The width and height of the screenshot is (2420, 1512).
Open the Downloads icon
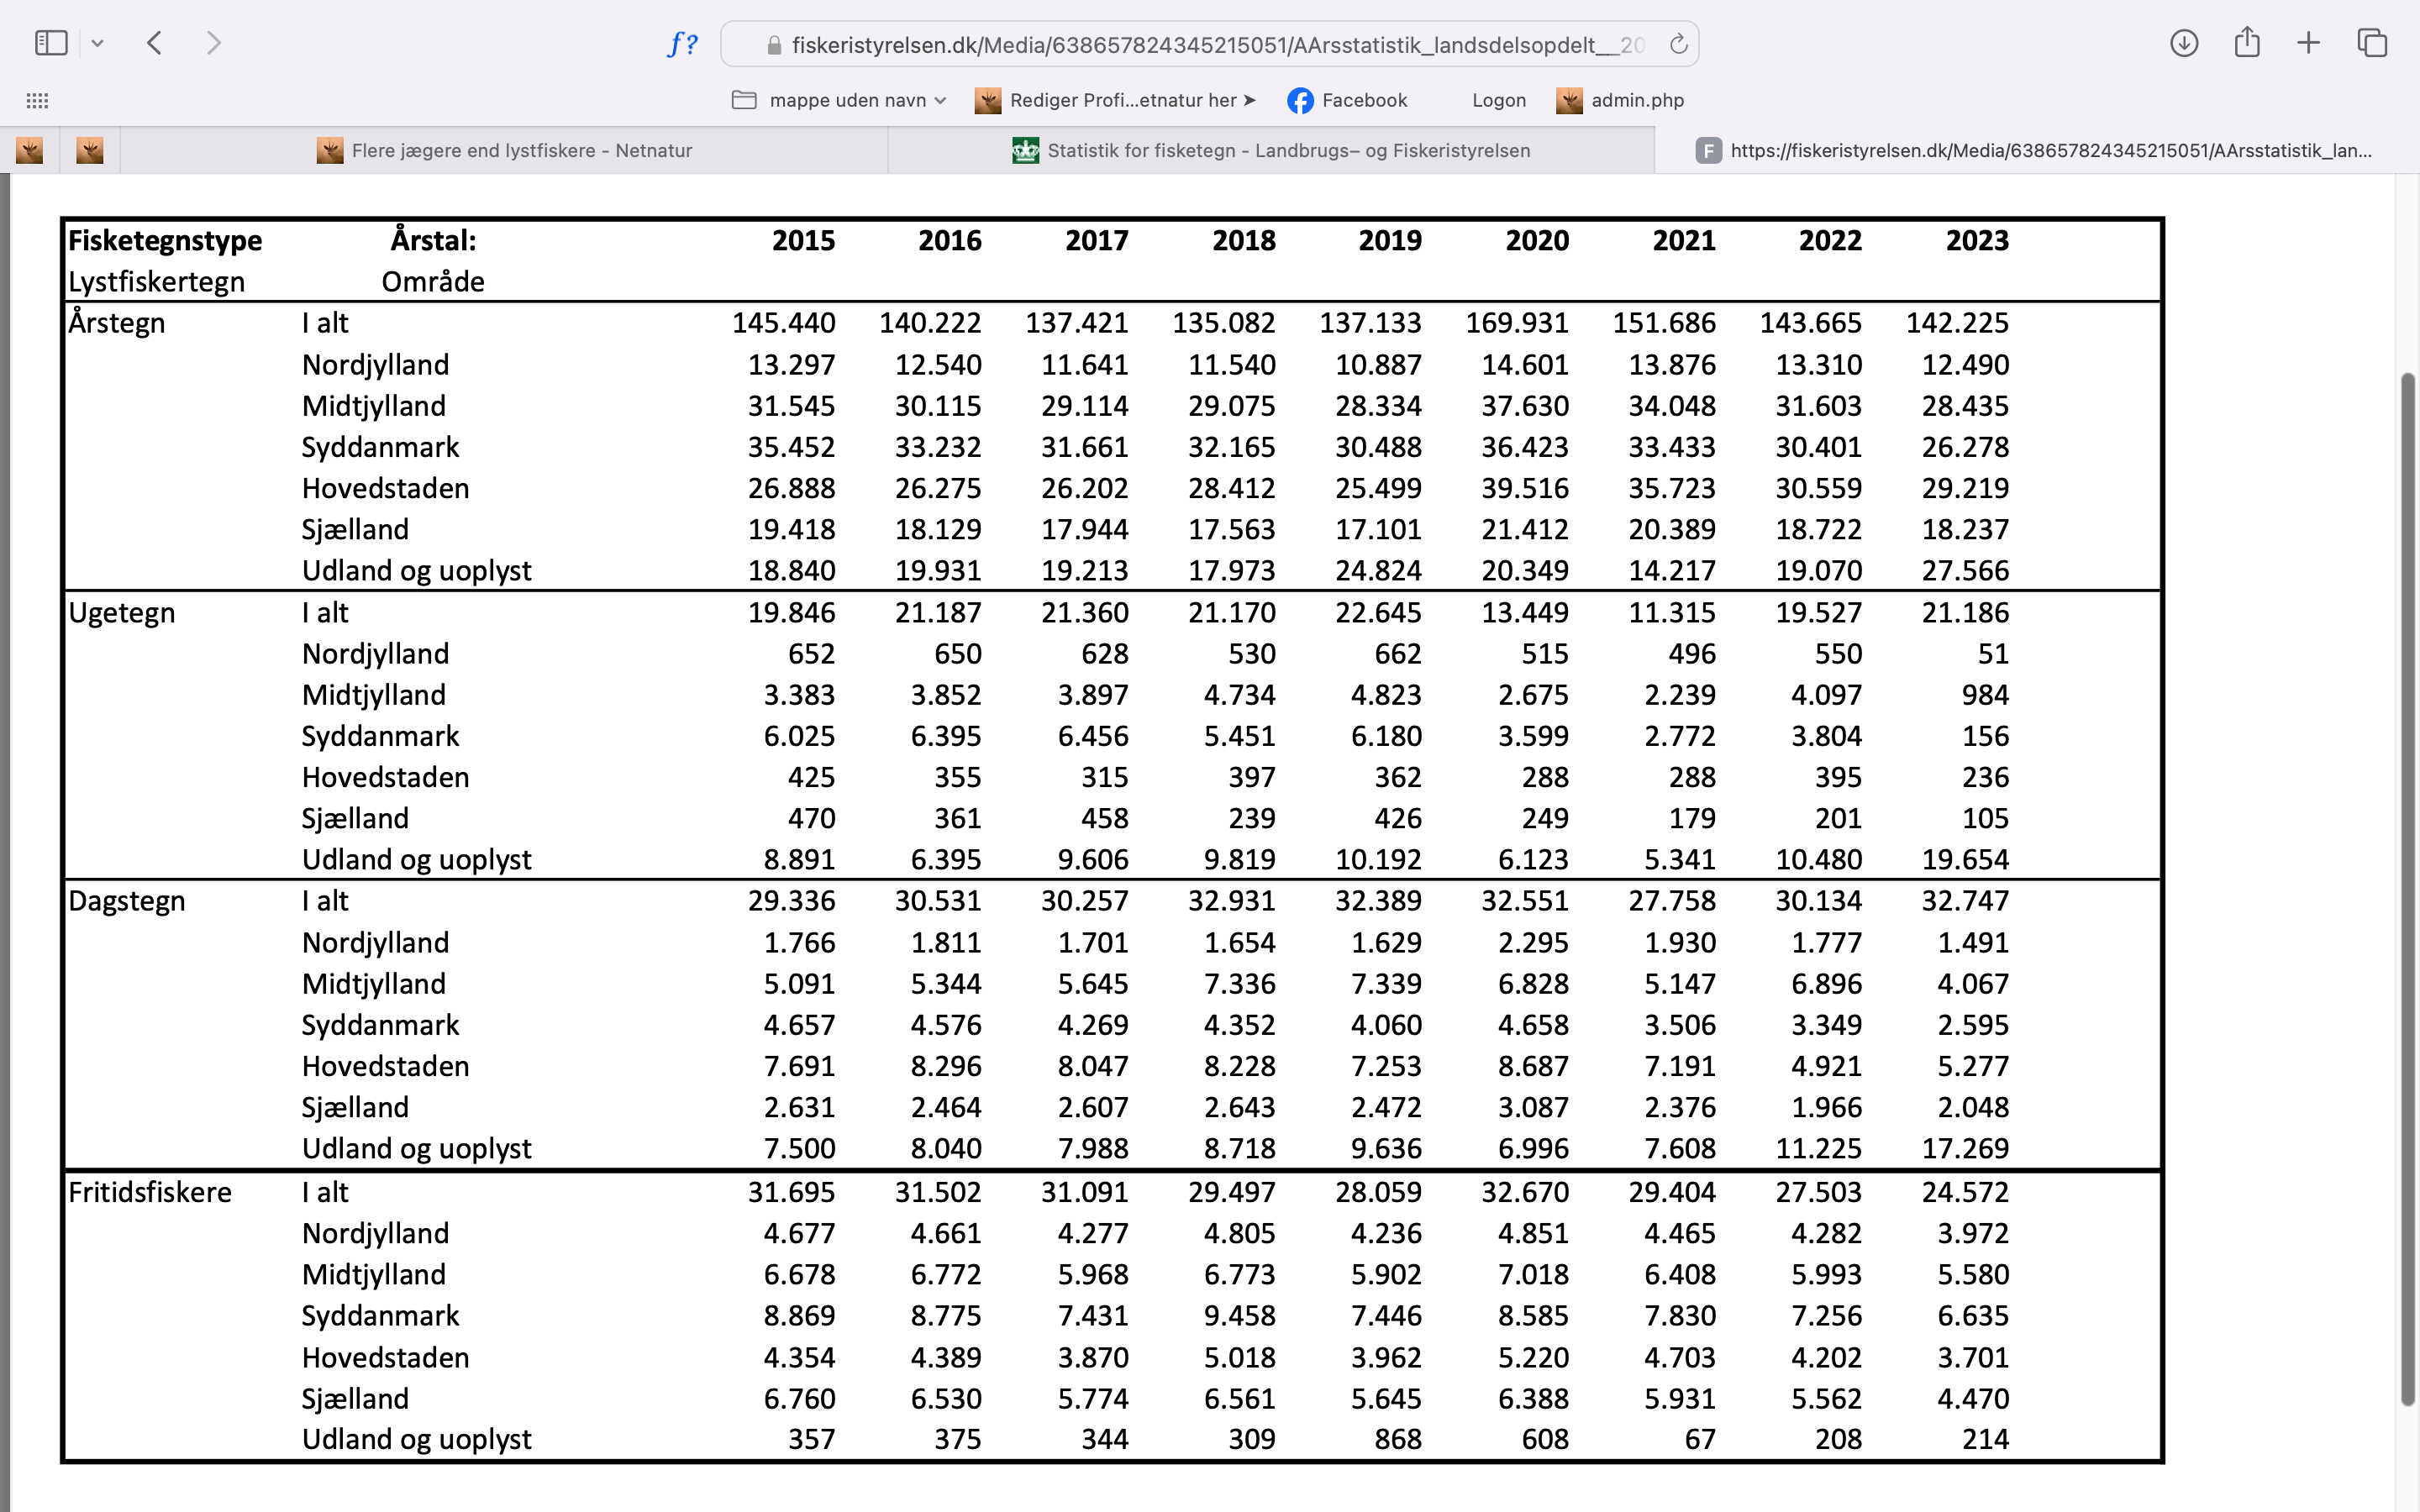[x=2184, y=43]
